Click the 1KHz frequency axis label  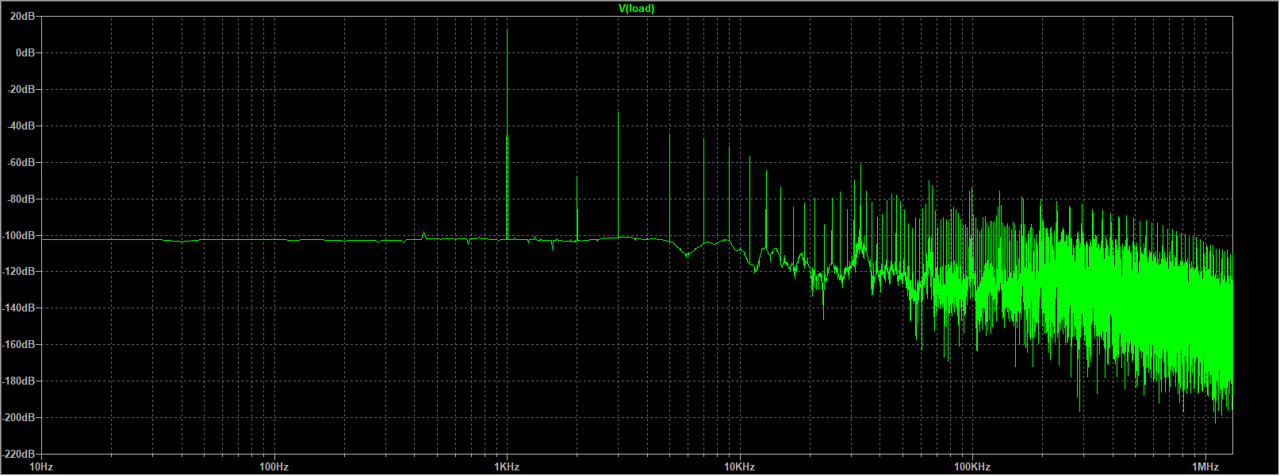(507, 467)
